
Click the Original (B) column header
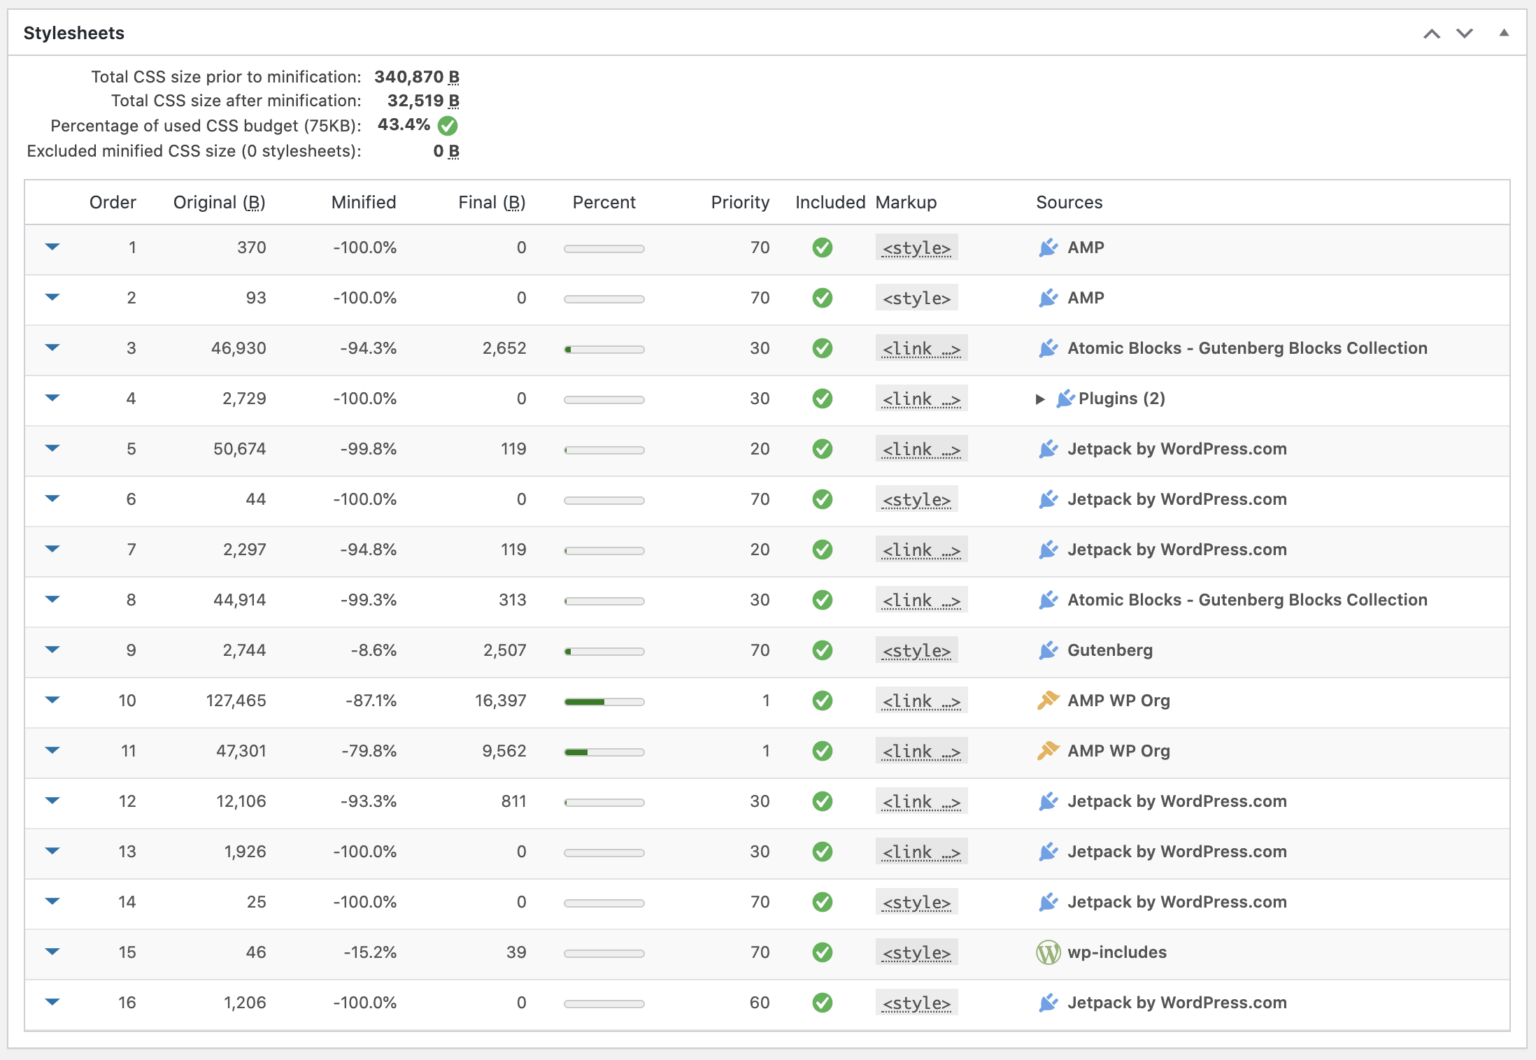(219, 202)
